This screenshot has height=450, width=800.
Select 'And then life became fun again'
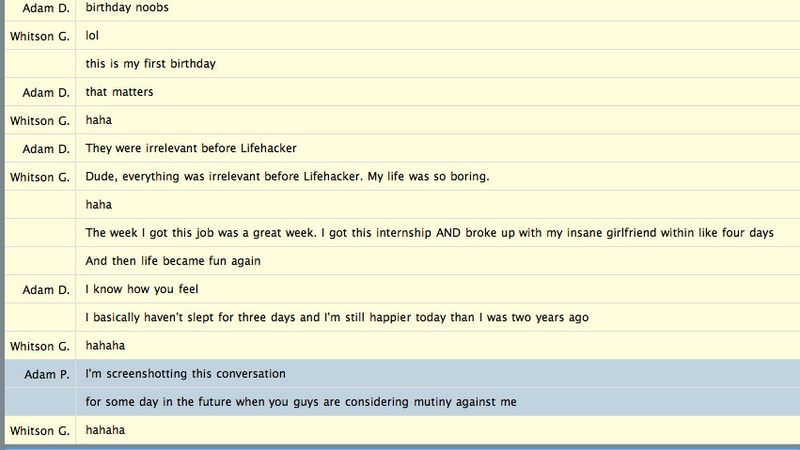(173, 261)
